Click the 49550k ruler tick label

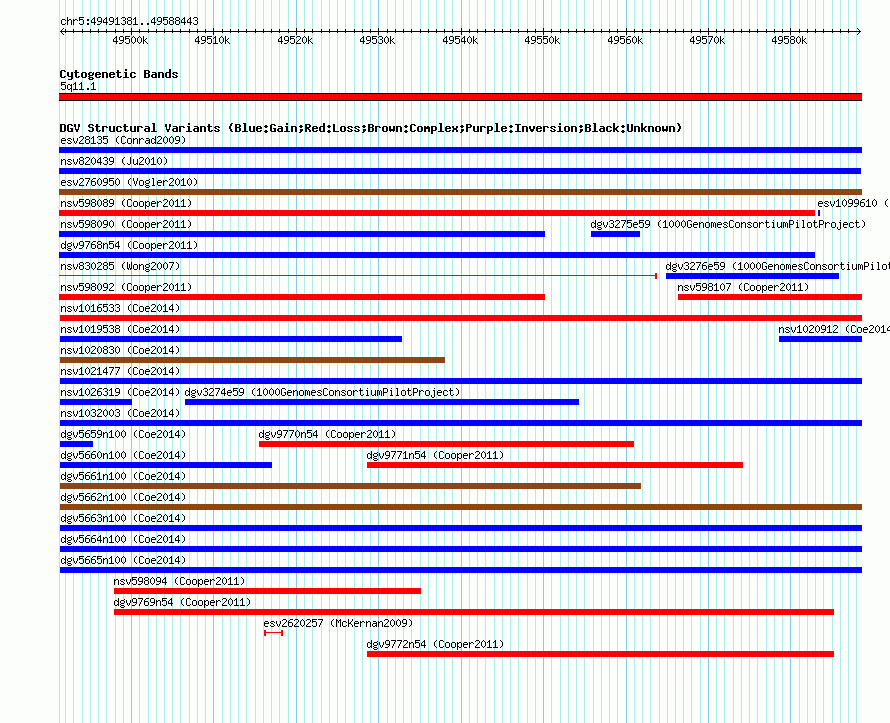pyautogui.click(x=542, y=40)
